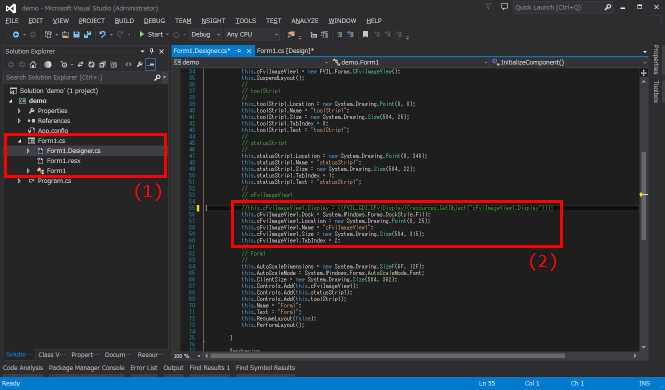The height and width of the screenshot is (390, 665).
Task: Open the Package Manager Console tab
Action: (87, 368)
